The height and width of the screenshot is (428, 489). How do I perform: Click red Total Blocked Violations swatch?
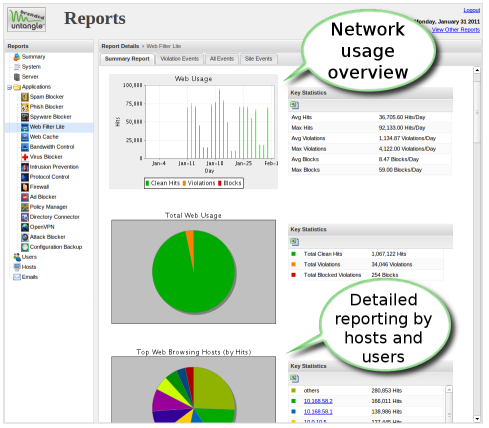(293, 275)
